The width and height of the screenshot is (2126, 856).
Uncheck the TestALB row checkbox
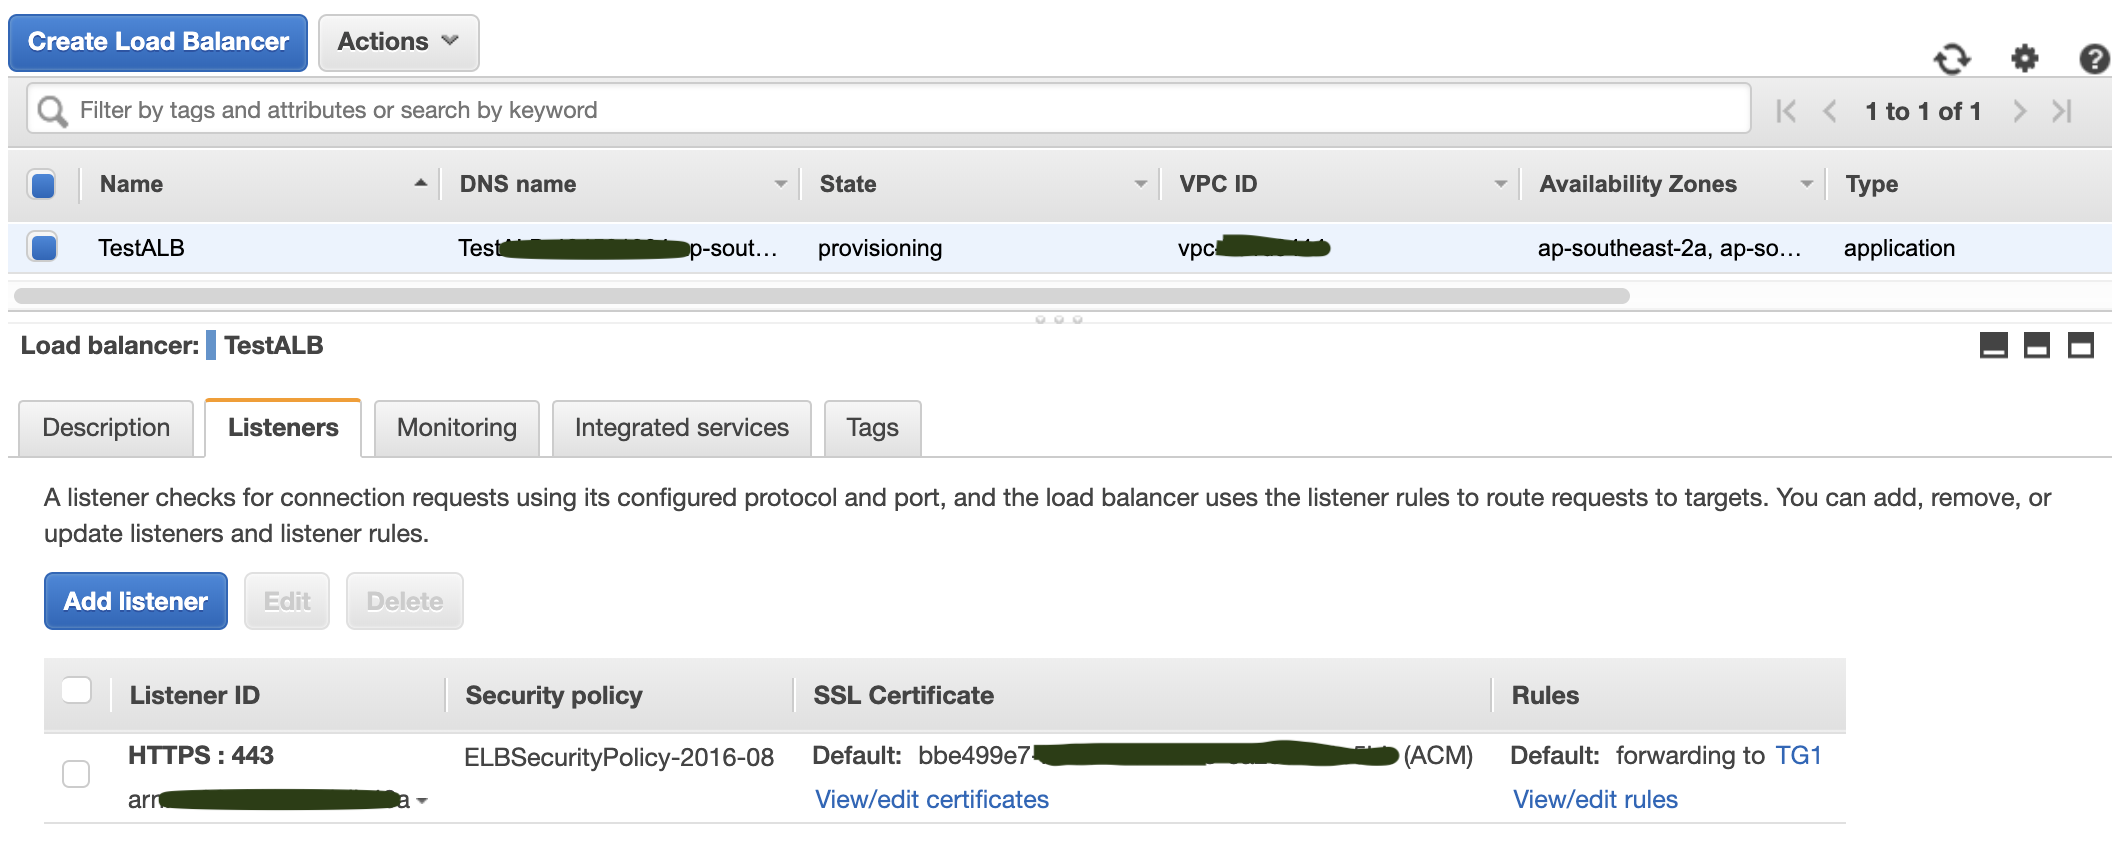pos(43,247)
